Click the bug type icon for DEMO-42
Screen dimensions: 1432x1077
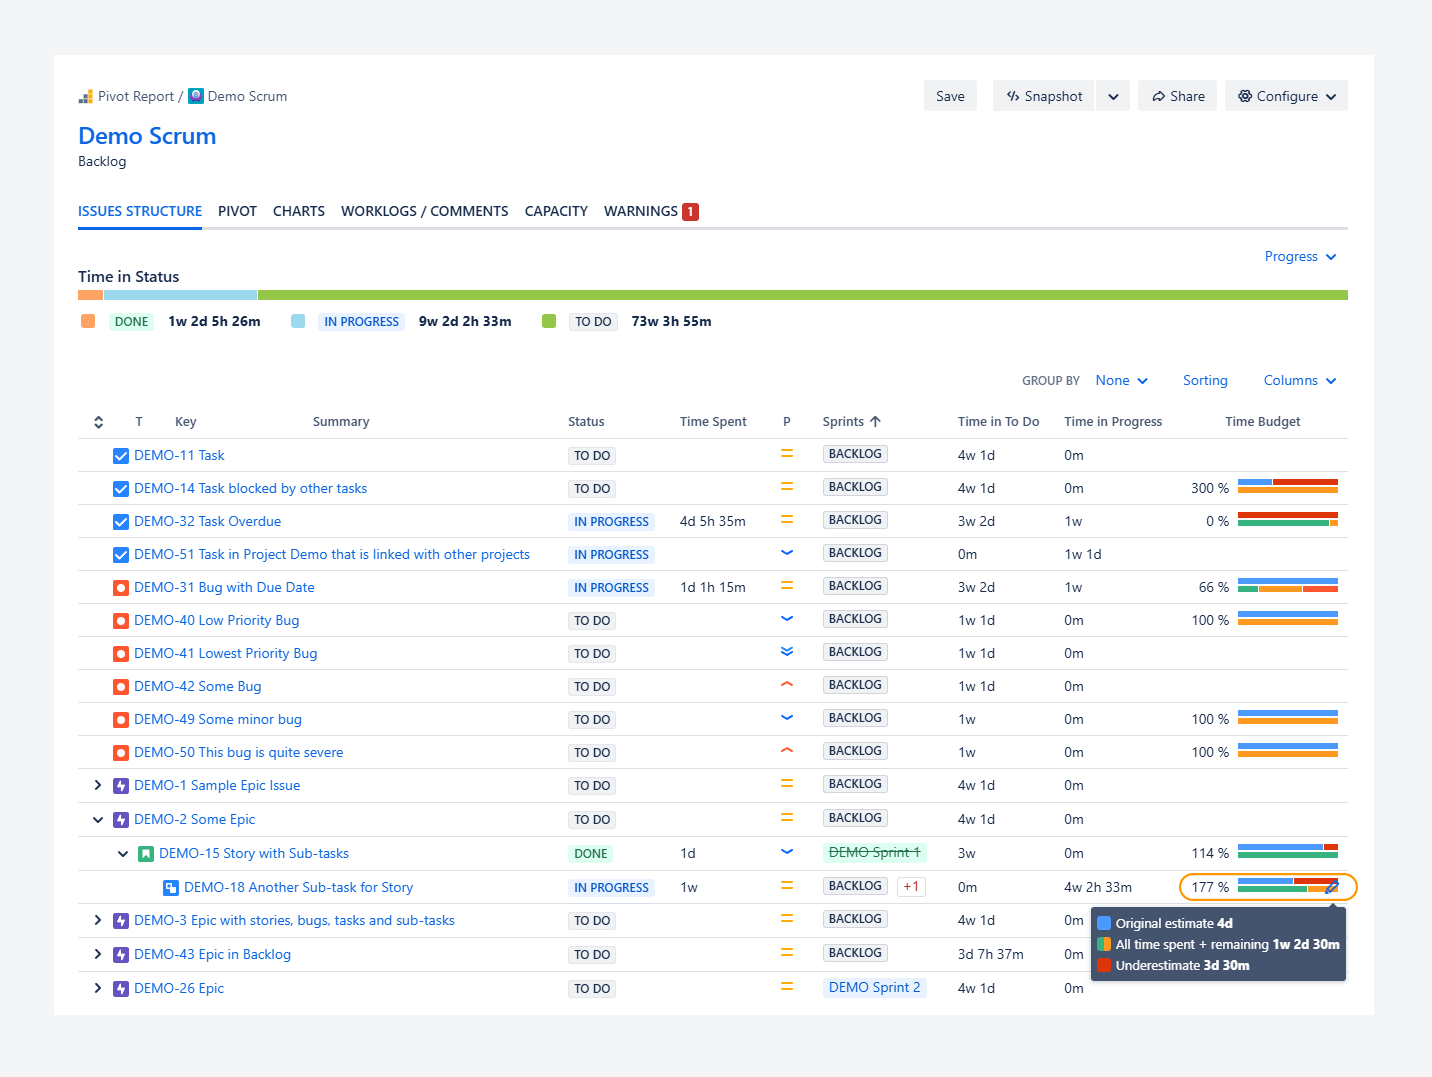[x=121, y=687]
